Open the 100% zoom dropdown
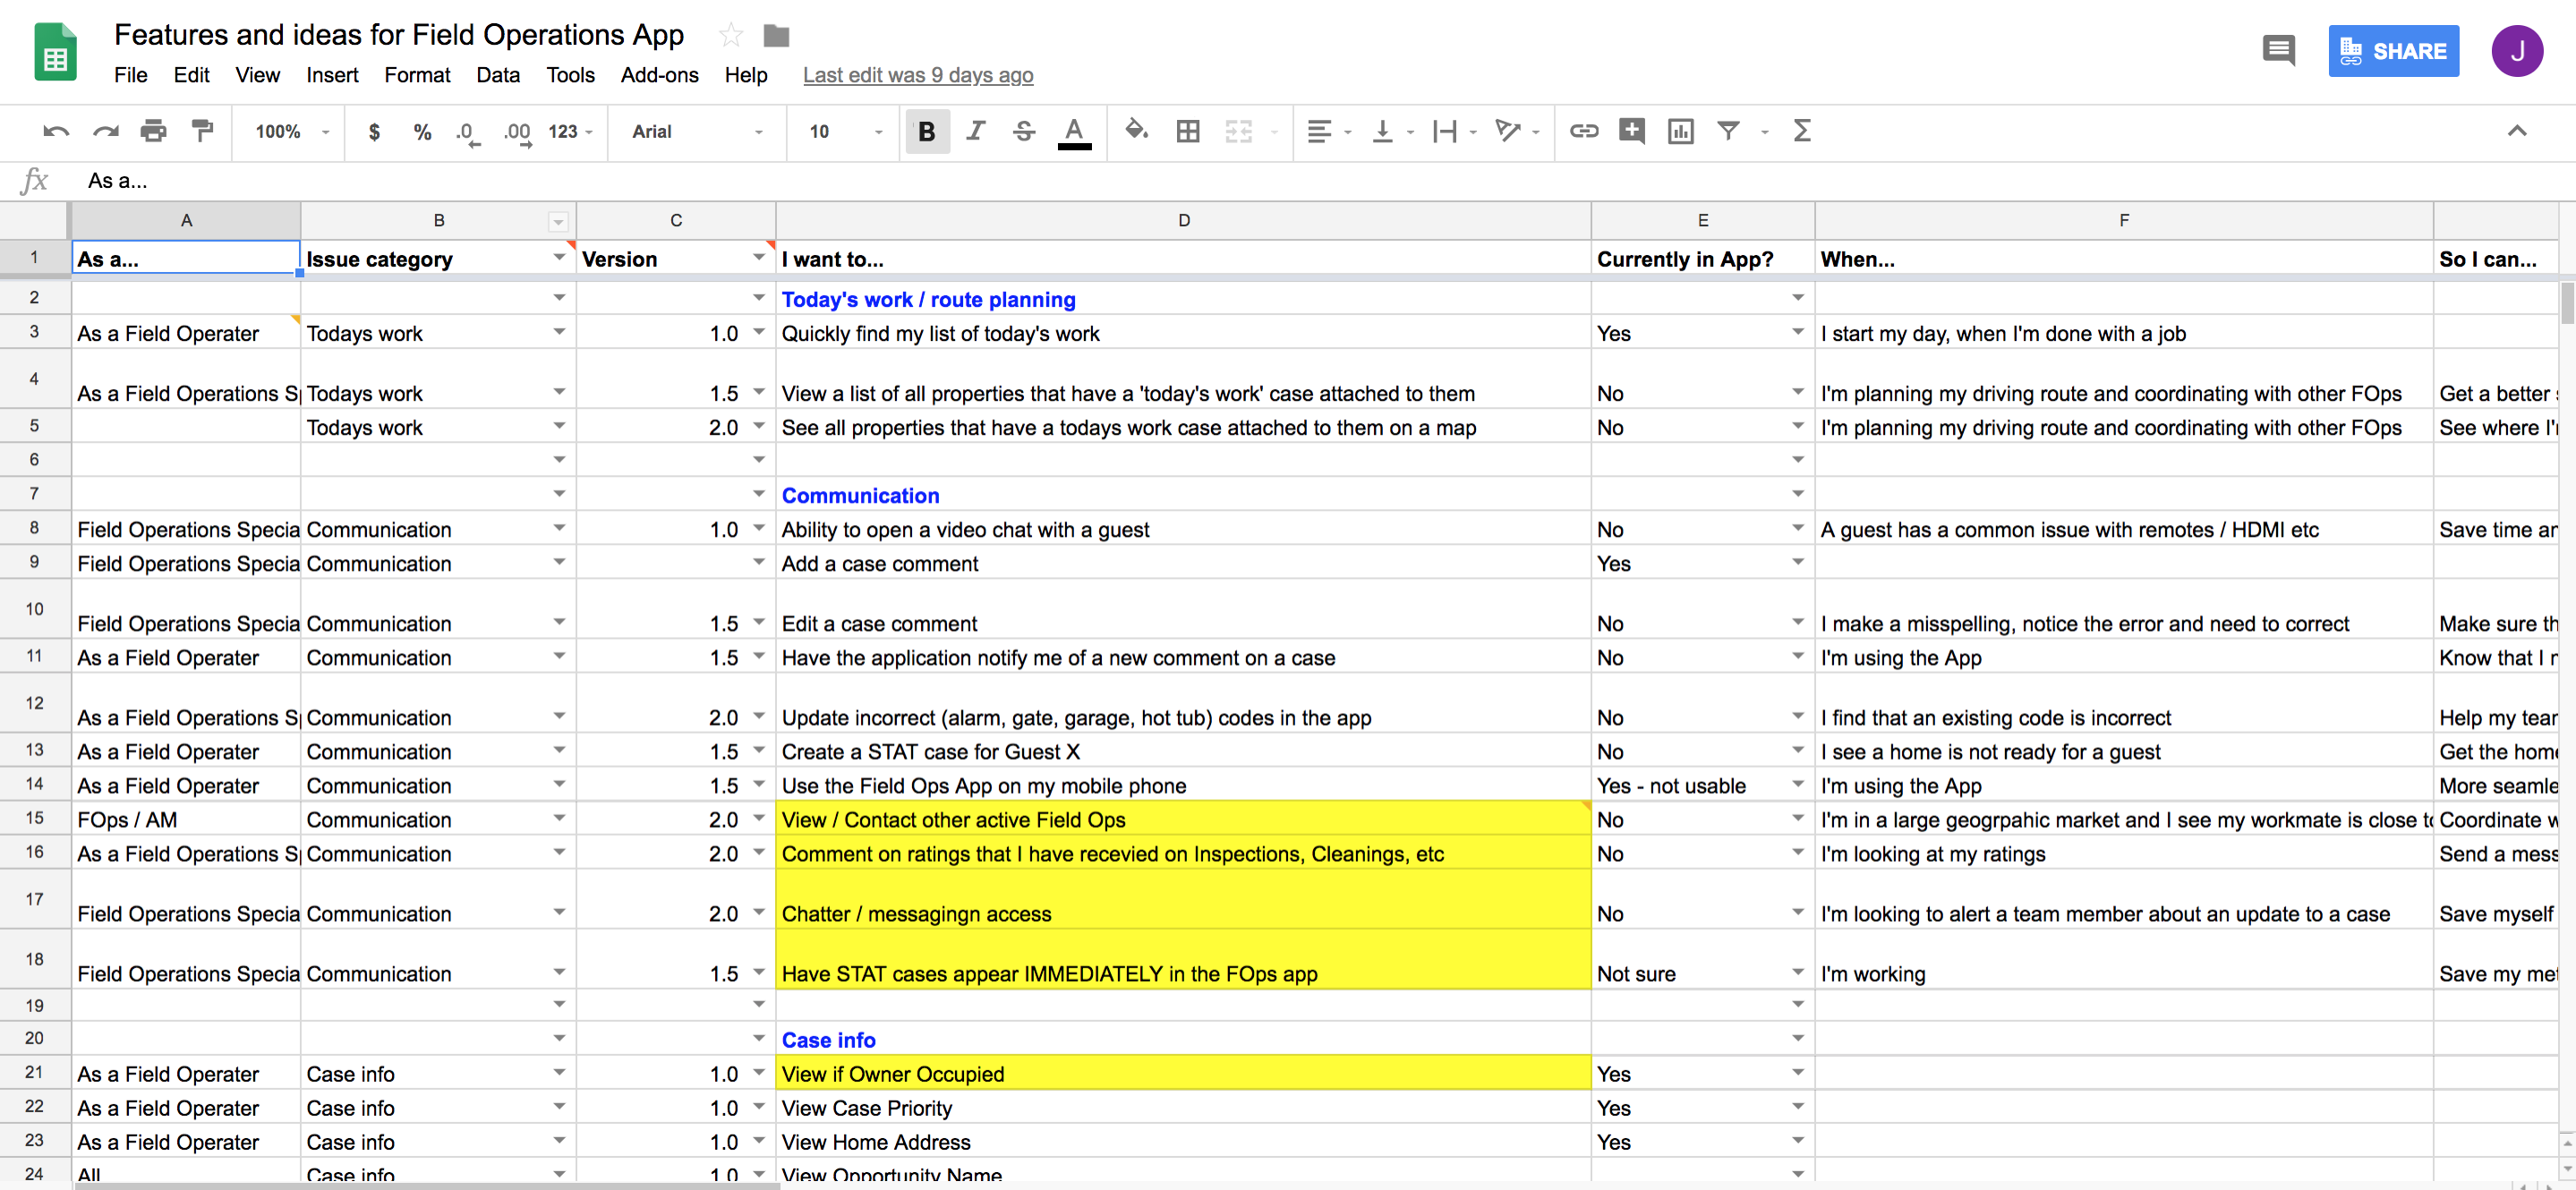Image resolution: width=2576 pixels, height=1190 pixels. click(291, 131)
